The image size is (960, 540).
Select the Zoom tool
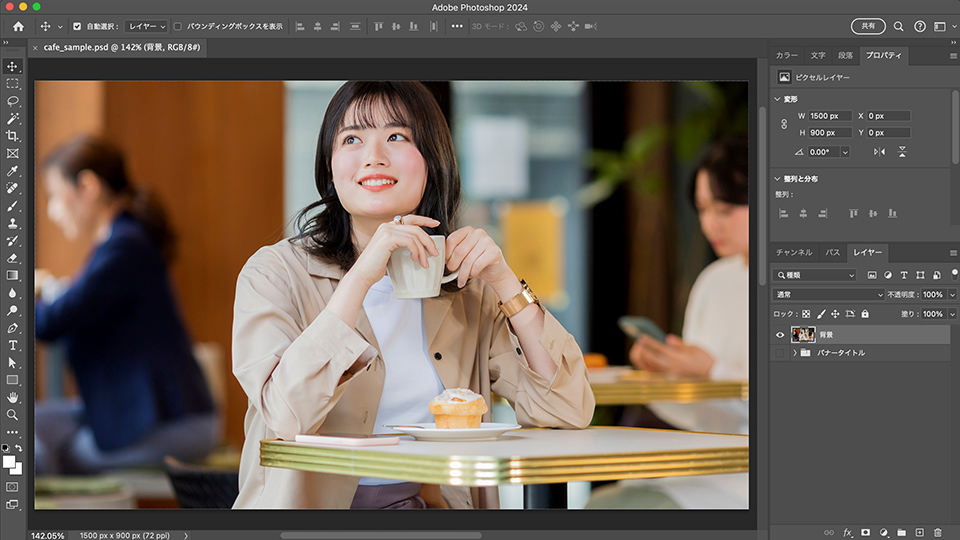click(12, 415)
